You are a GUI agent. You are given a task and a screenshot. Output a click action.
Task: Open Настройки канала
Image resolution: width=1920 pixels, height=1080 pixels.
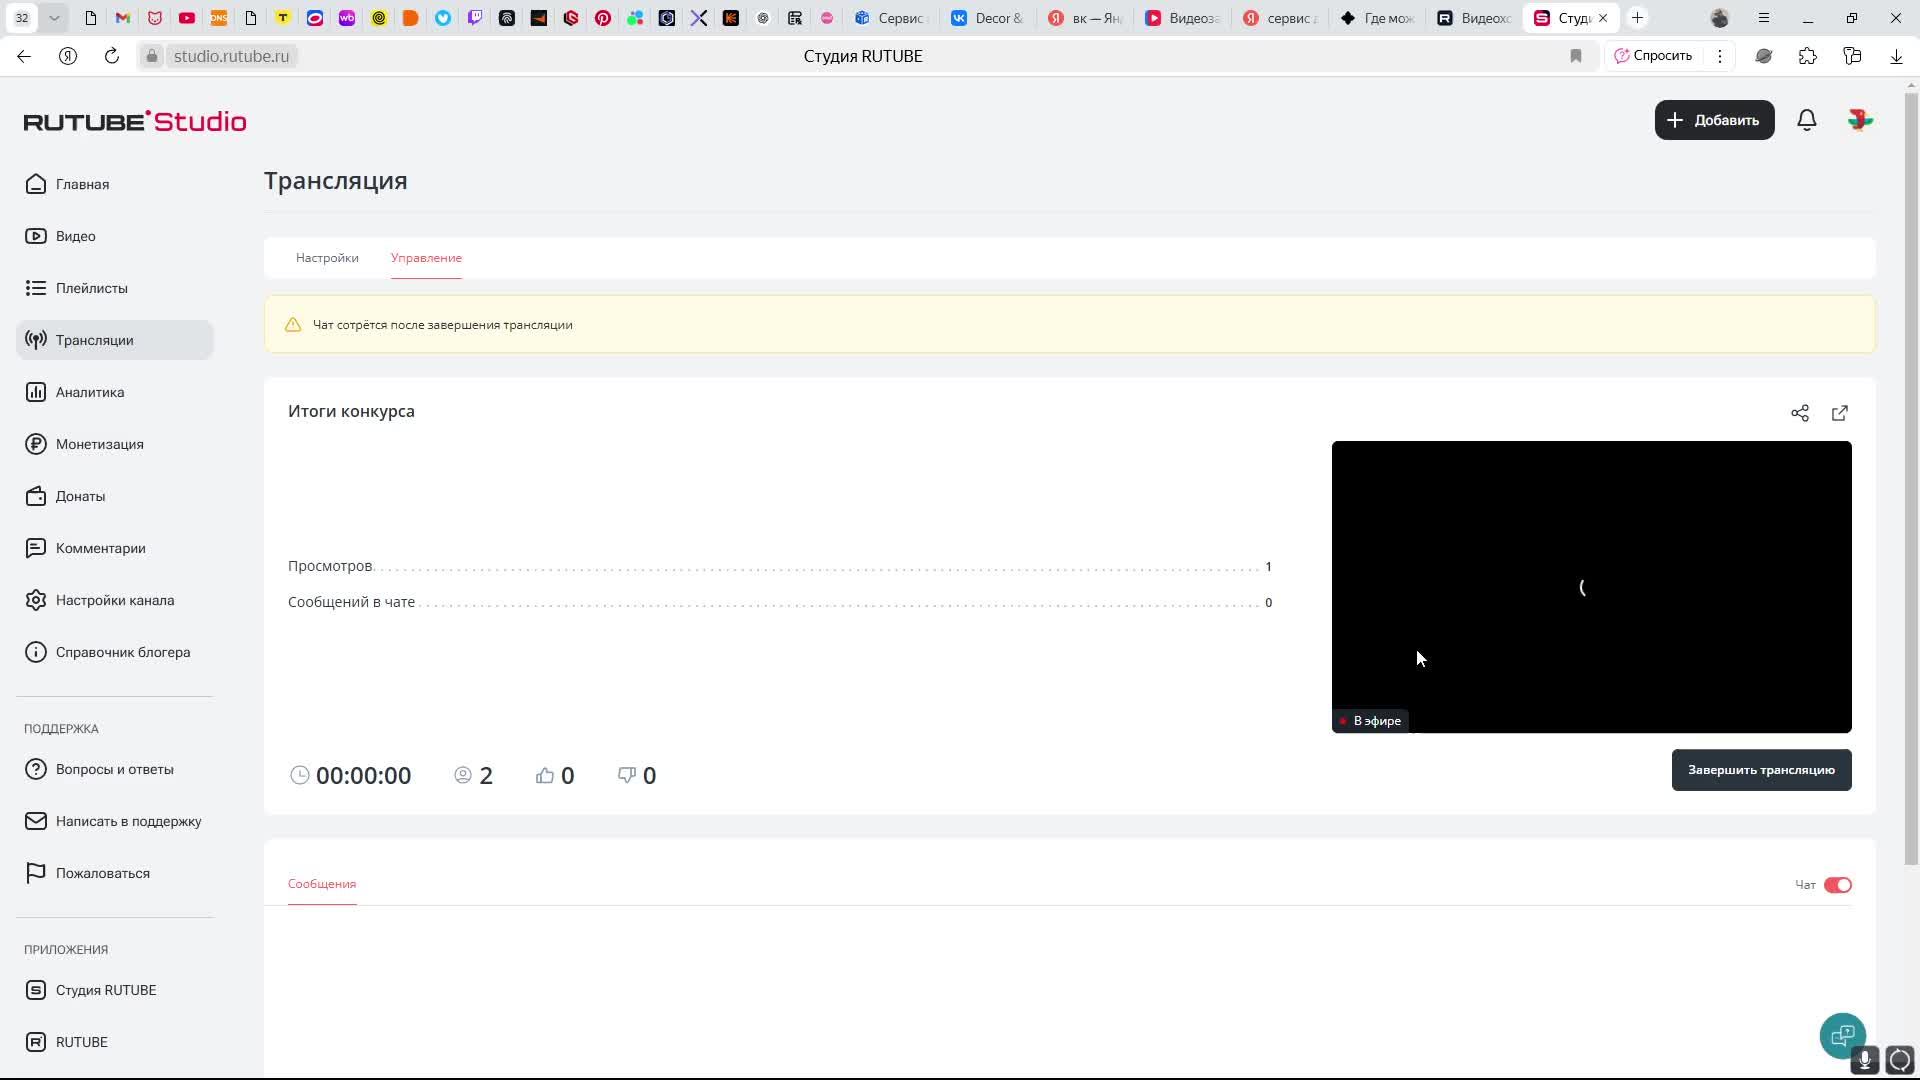(114, 600)
